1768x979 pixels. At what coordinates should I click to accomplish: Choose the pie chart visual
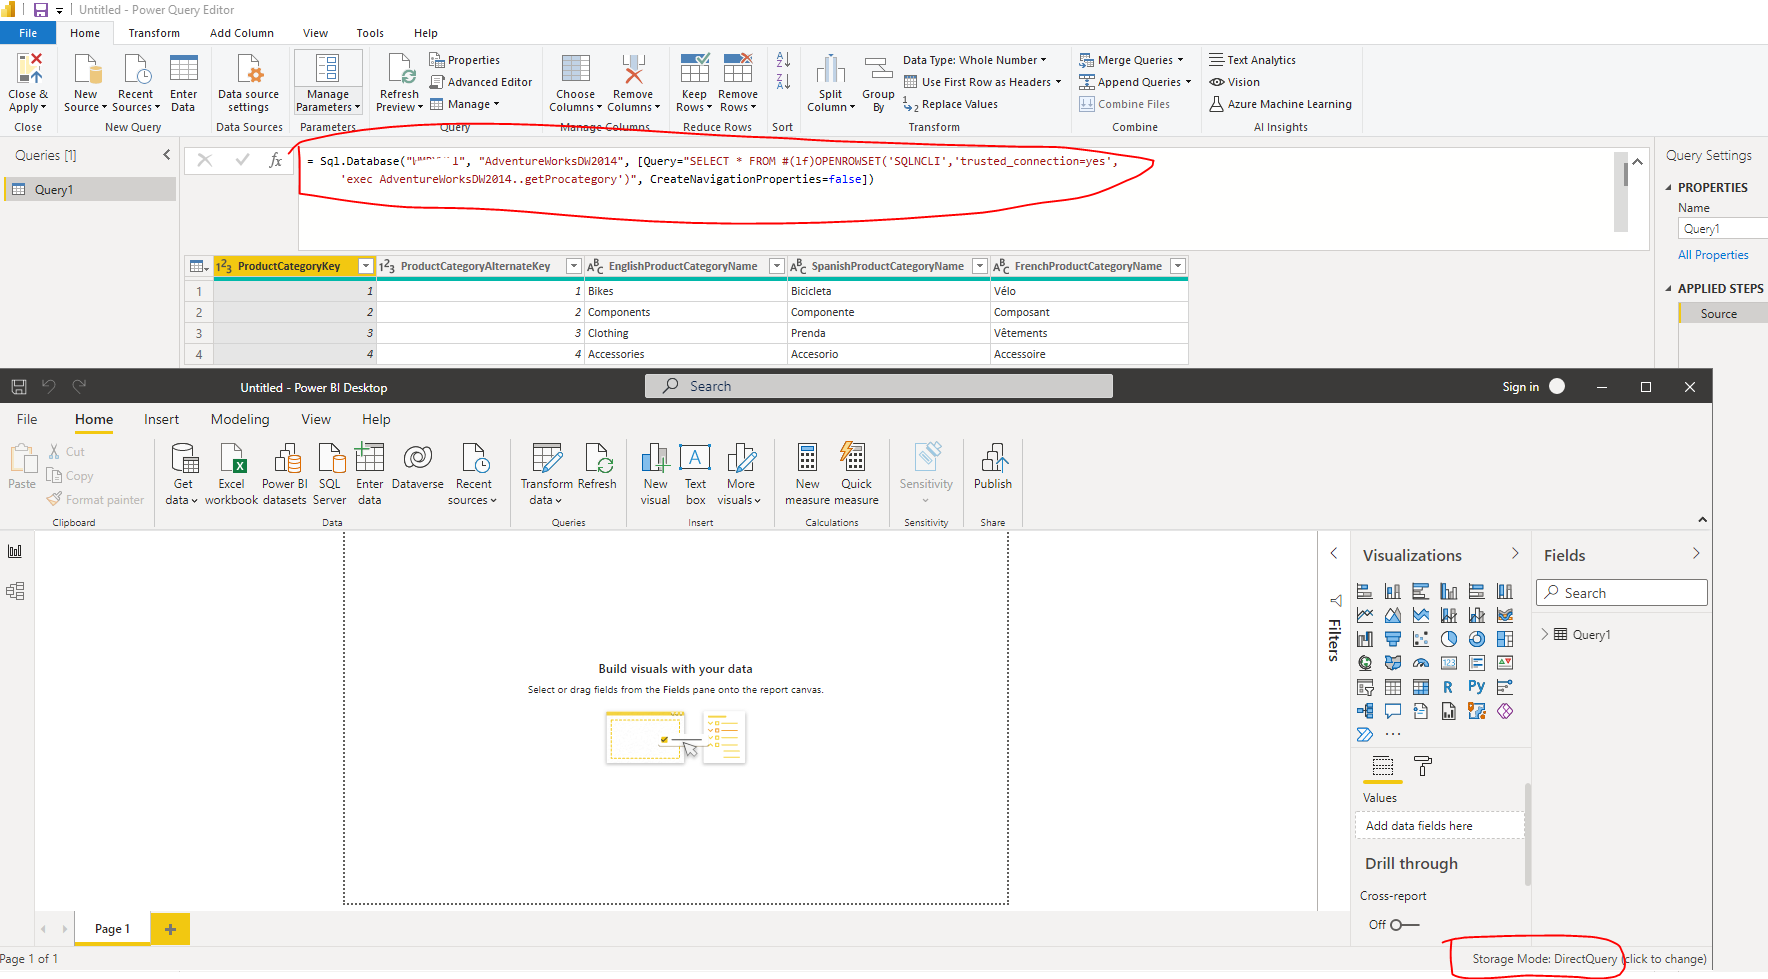click(1449, 639)
